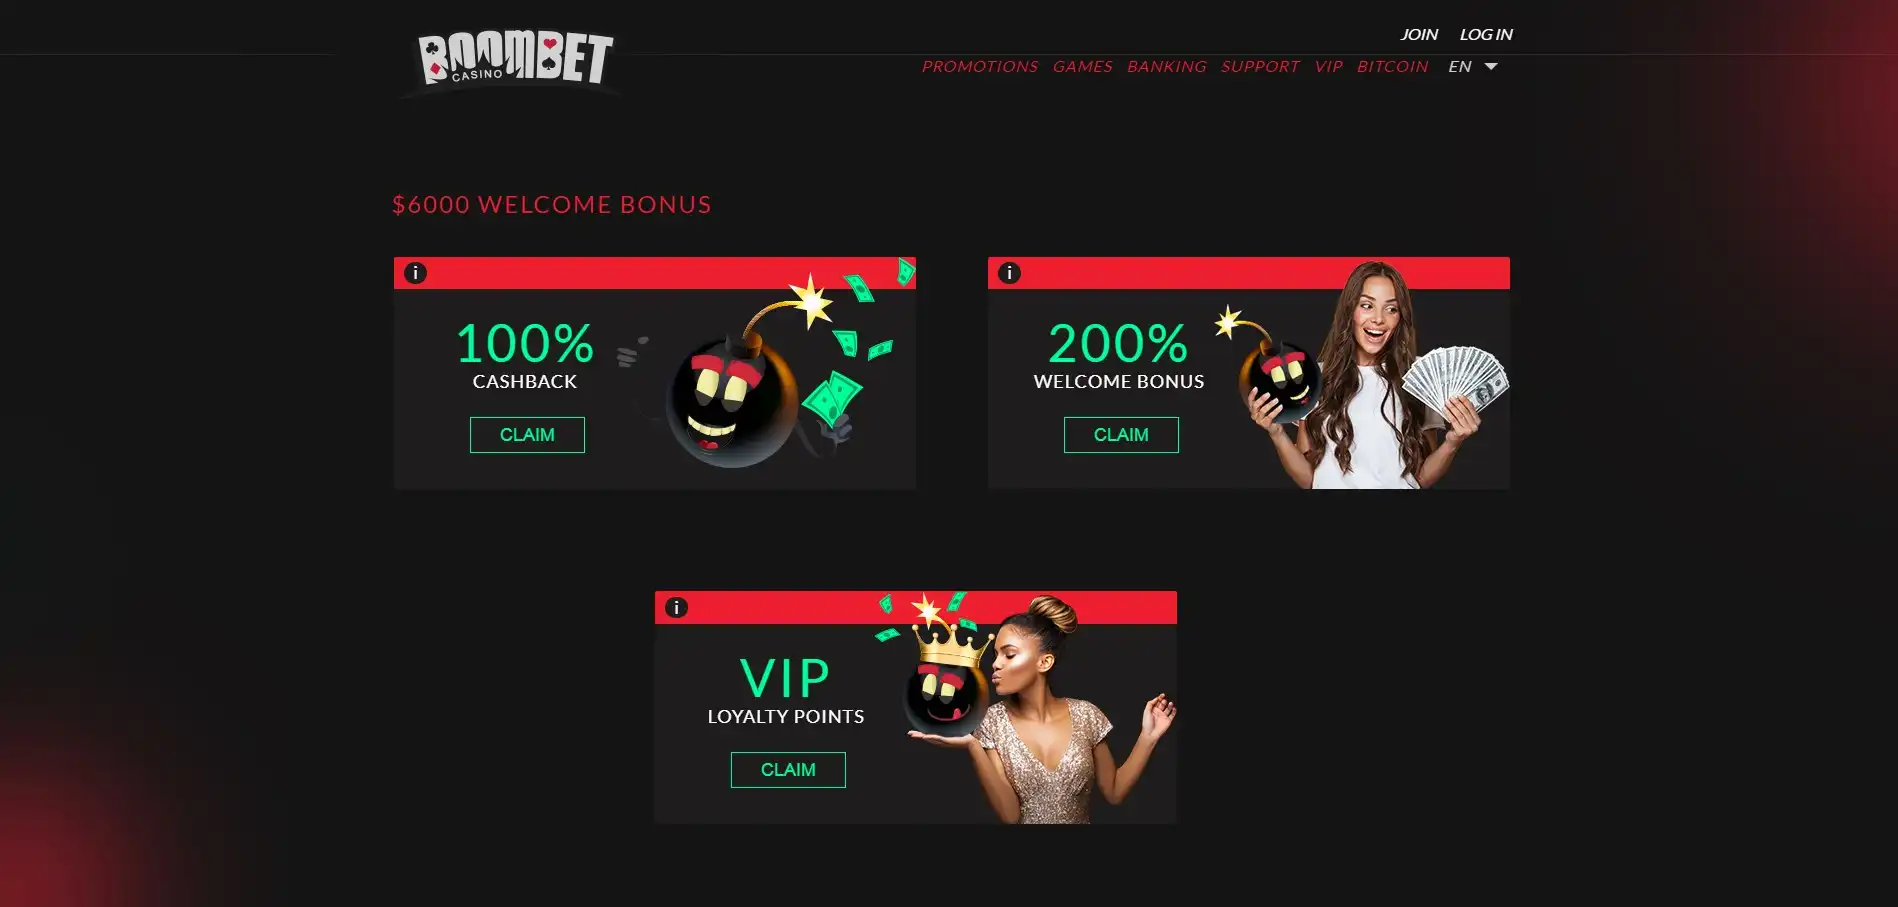Open the Games menu
1898x907 pixels.
coord(1082,67)
